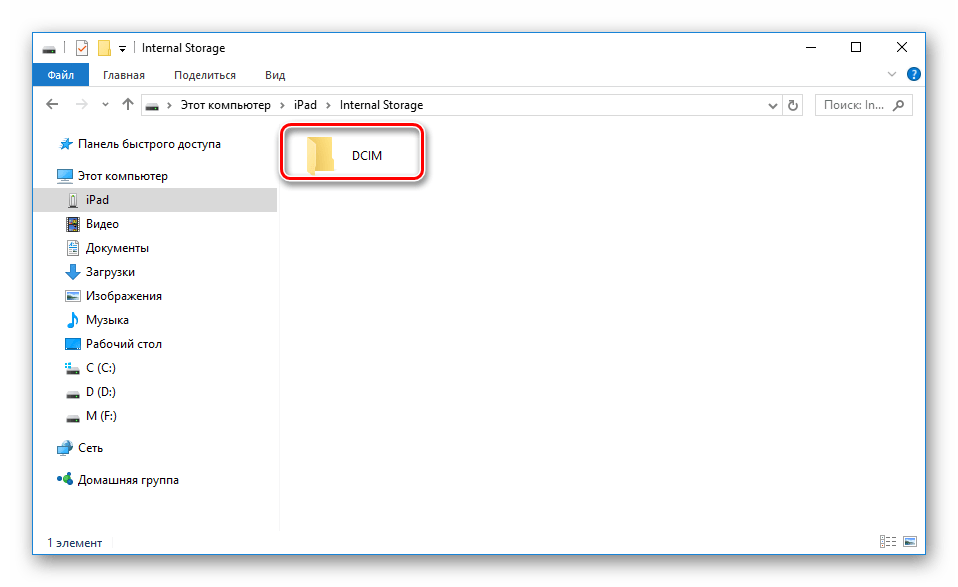958x587 pixels.
Task: Go up one folder level
Action: click(128, 105)
